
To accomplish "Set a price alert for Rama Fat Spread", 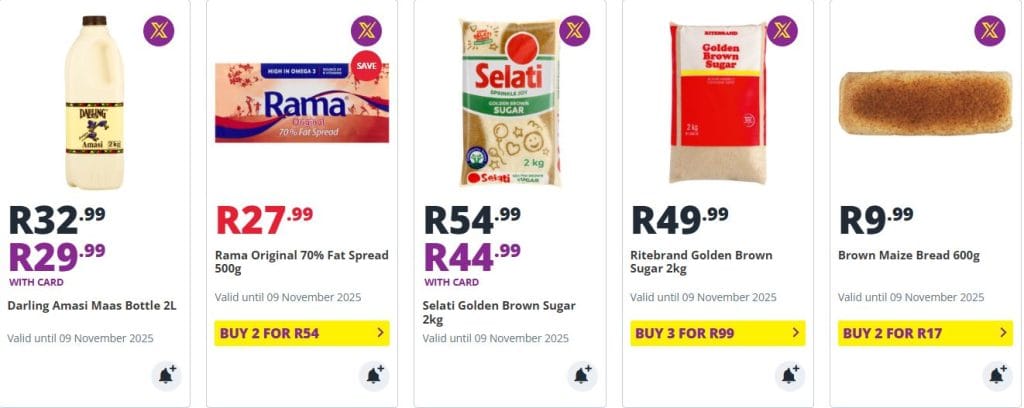I will pyautogui.click(x=374, y=376).
